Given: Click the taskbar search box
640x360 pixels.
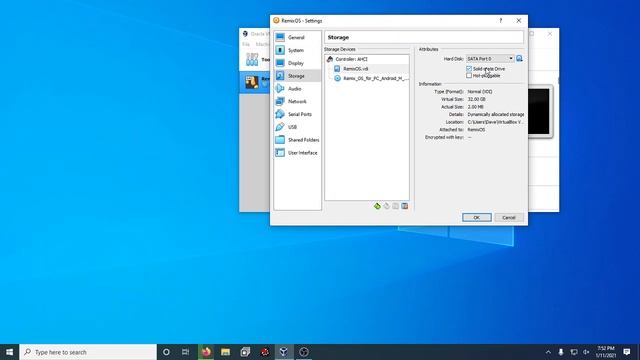Looking at the screenshot, I should [x=88, y=352].
